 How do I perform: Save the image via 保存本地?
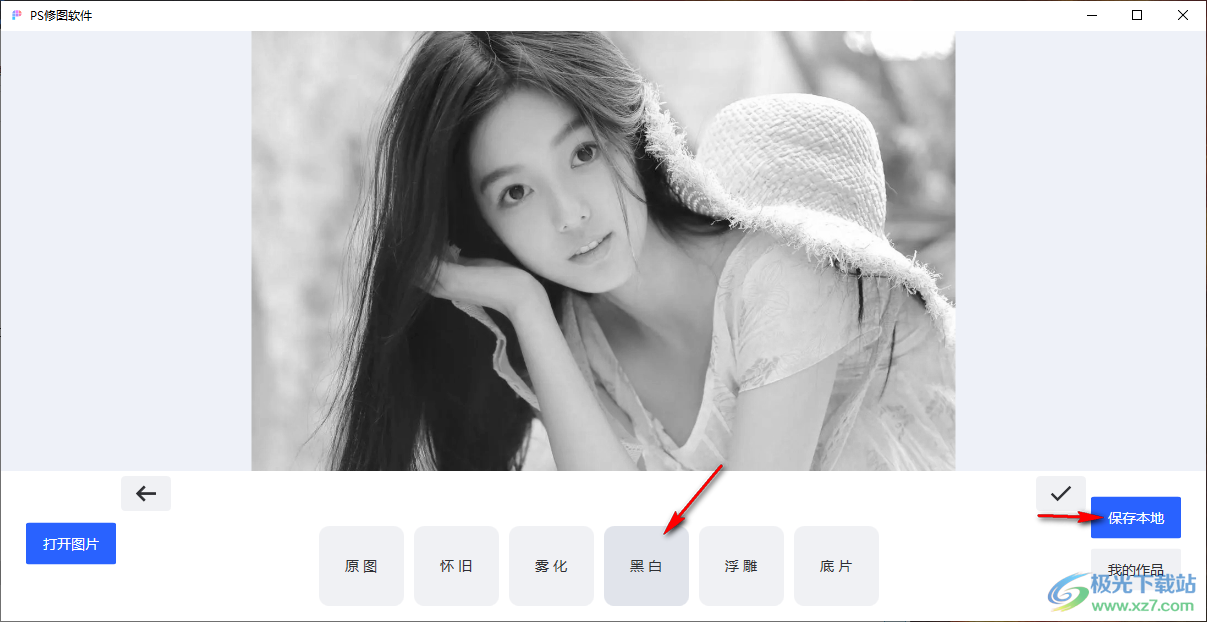pos(1136,518)
